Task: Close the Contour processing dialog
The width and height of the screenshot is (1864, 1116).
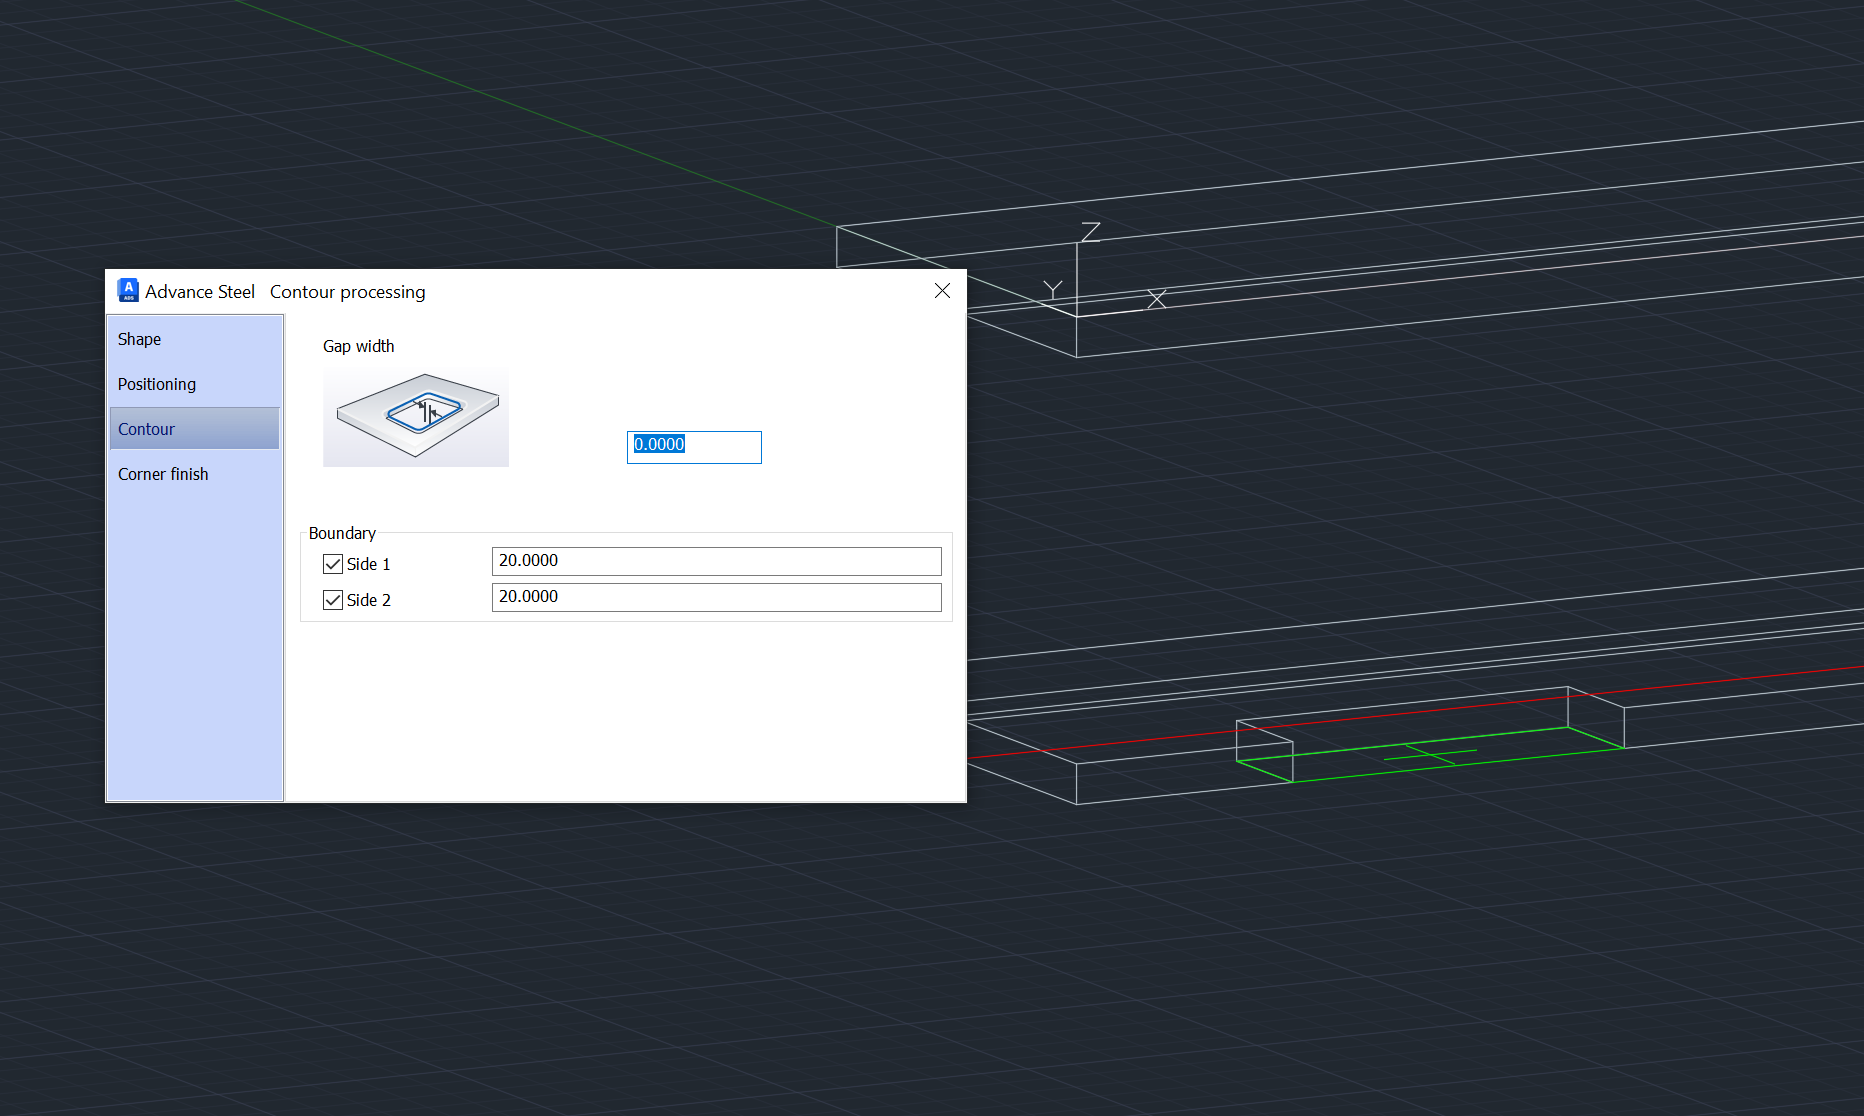Action: click(x=941, y=291)
